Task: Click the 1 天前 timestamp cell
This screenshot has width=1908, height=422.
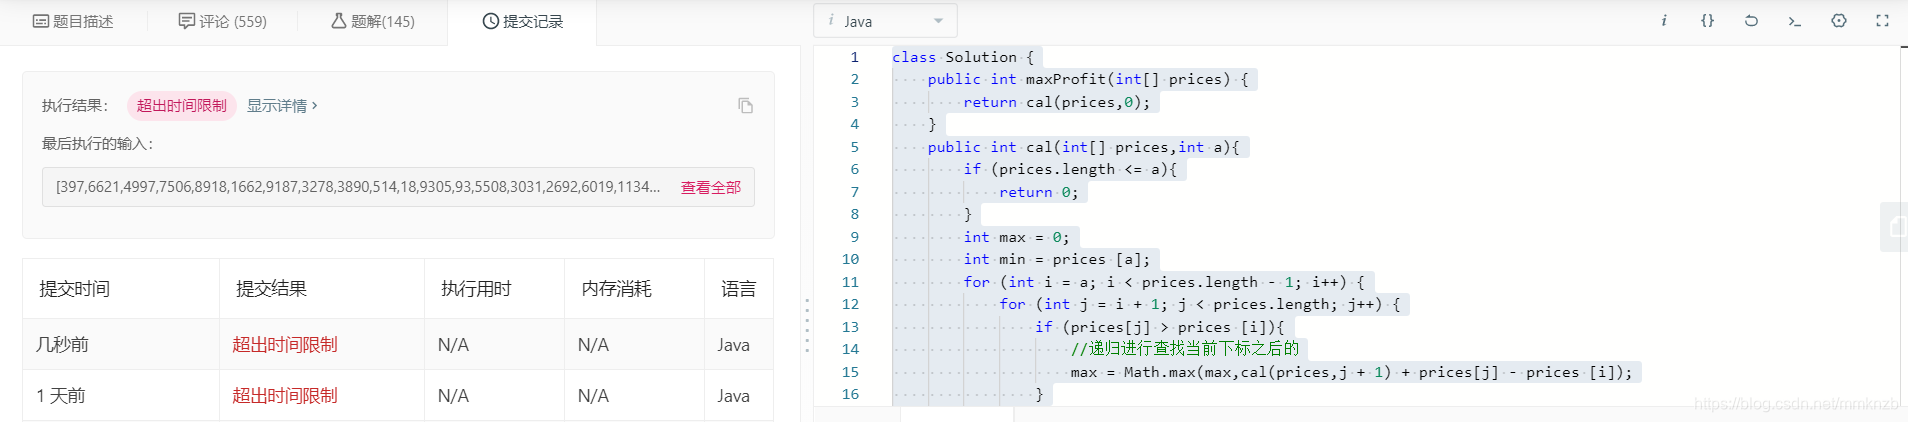Action: [60, 396]
